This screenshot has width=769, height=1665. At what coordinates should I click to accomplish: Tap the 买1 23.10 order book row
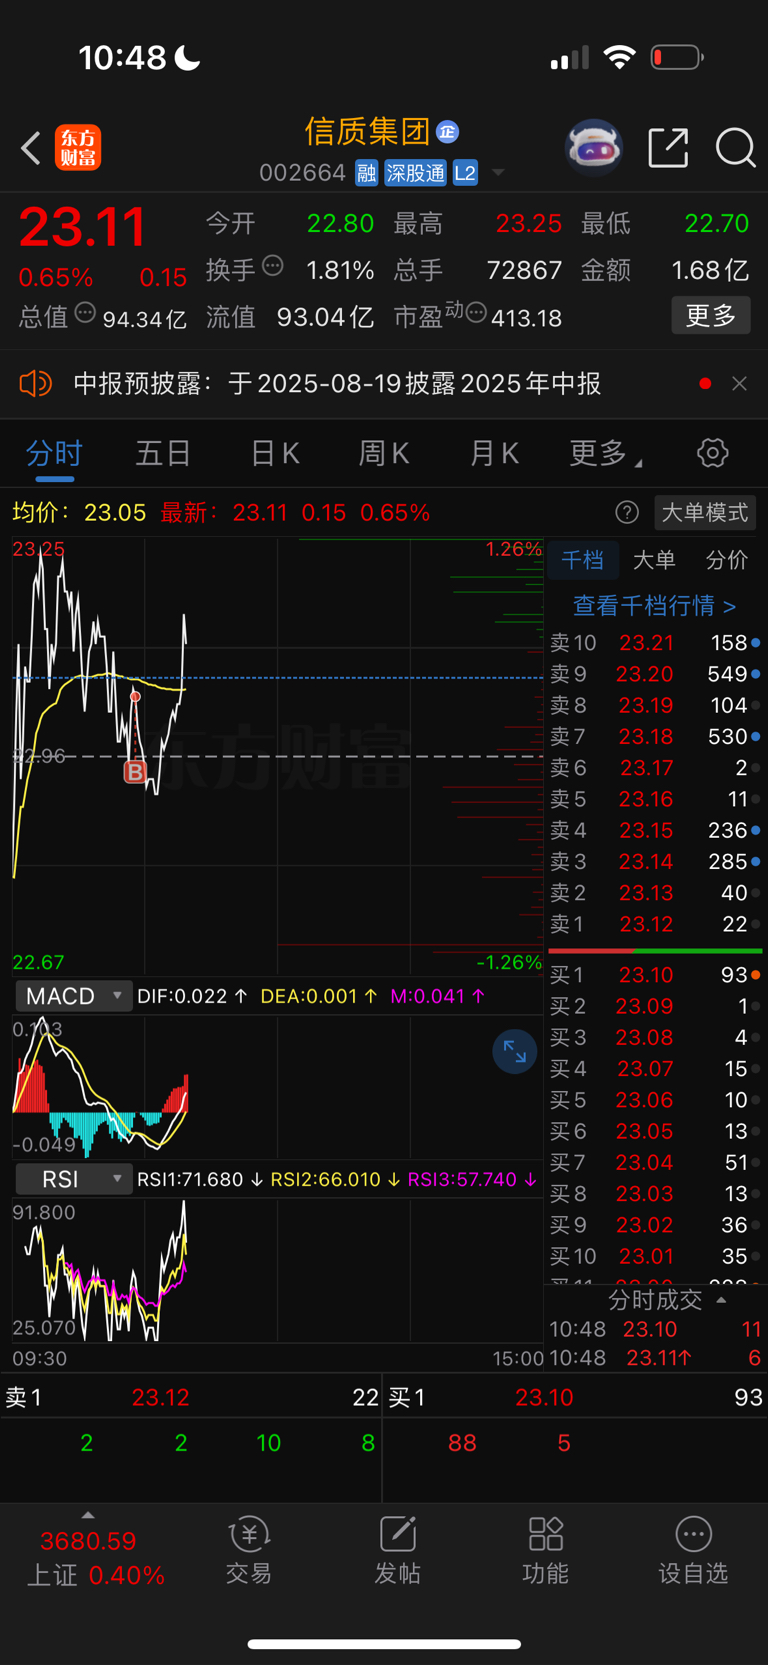(655, 975)
